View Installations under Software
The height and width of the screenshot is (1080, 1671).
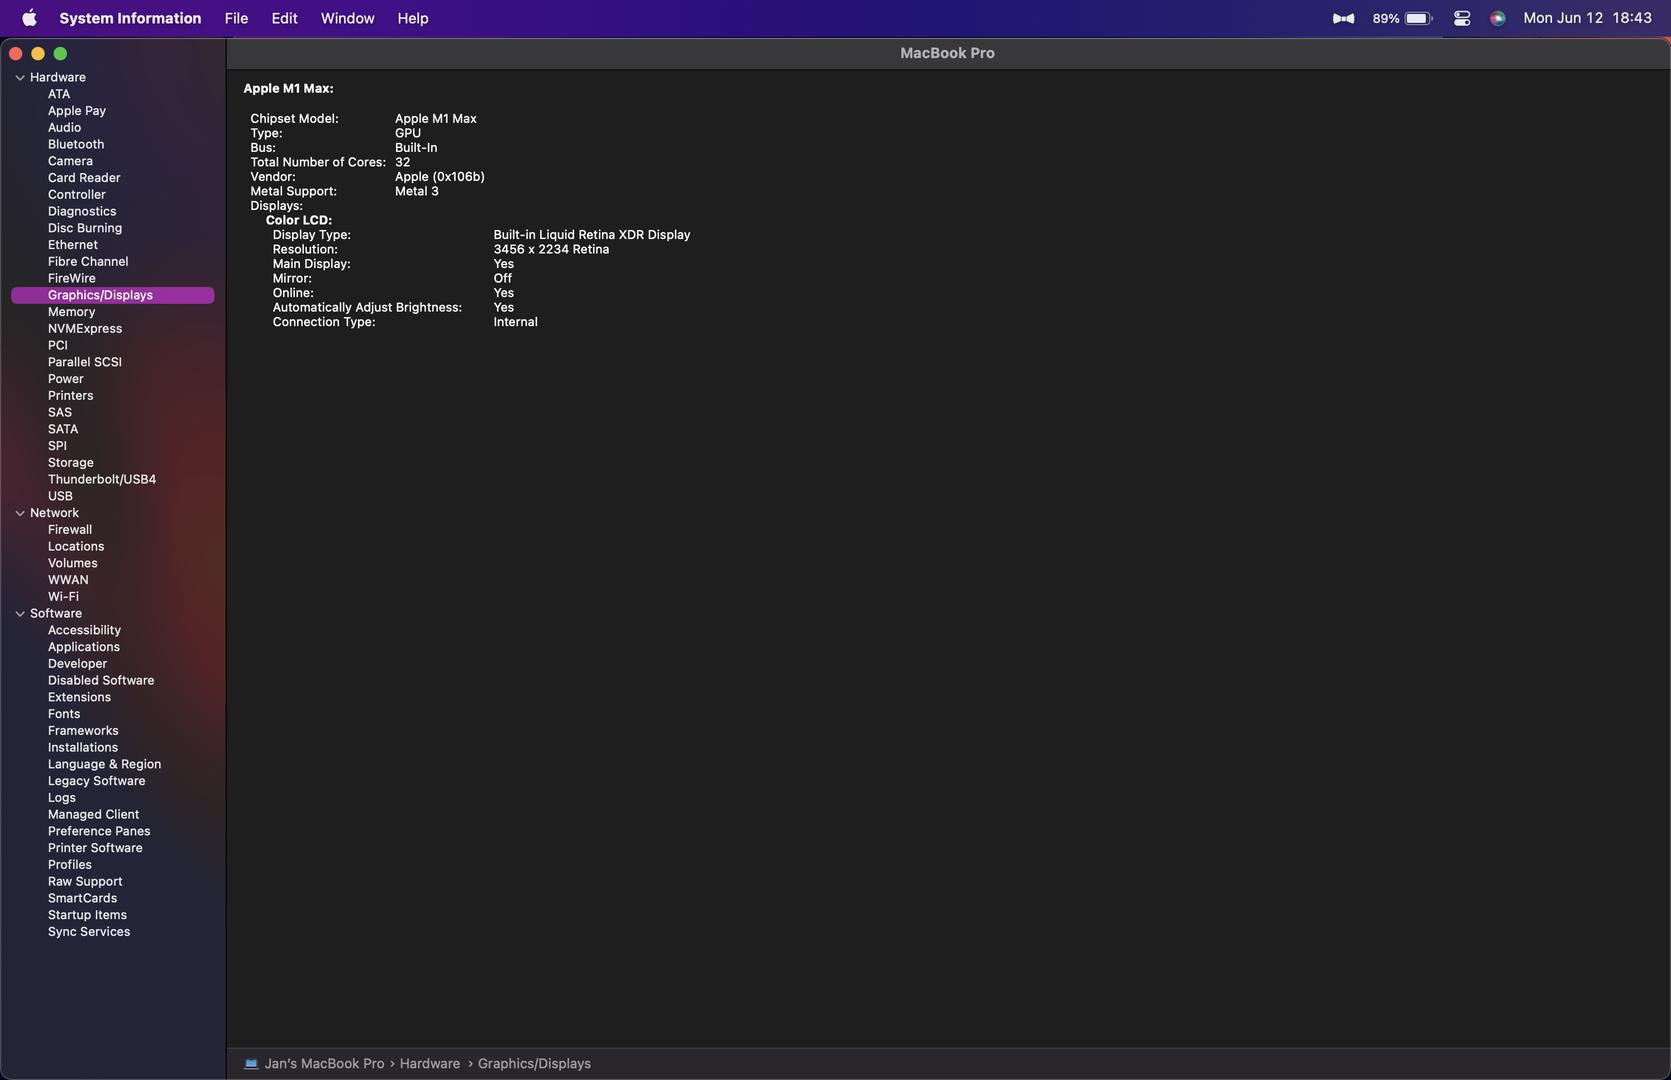click(82, 748)
